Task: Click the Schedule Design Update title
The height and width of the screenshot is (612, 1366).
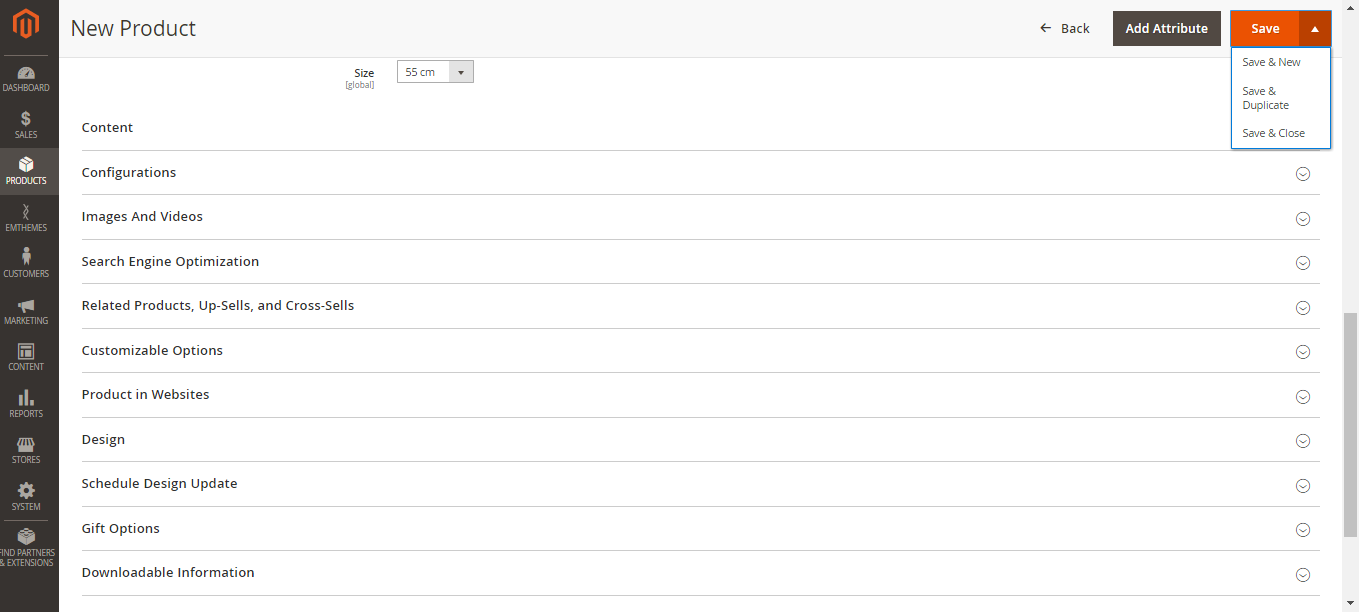Action: [159, 483]
